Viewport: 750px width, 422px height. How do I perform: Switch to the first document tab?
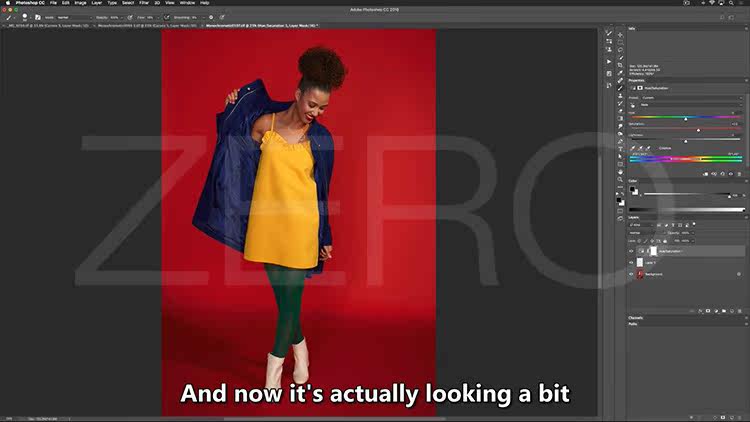48,26
